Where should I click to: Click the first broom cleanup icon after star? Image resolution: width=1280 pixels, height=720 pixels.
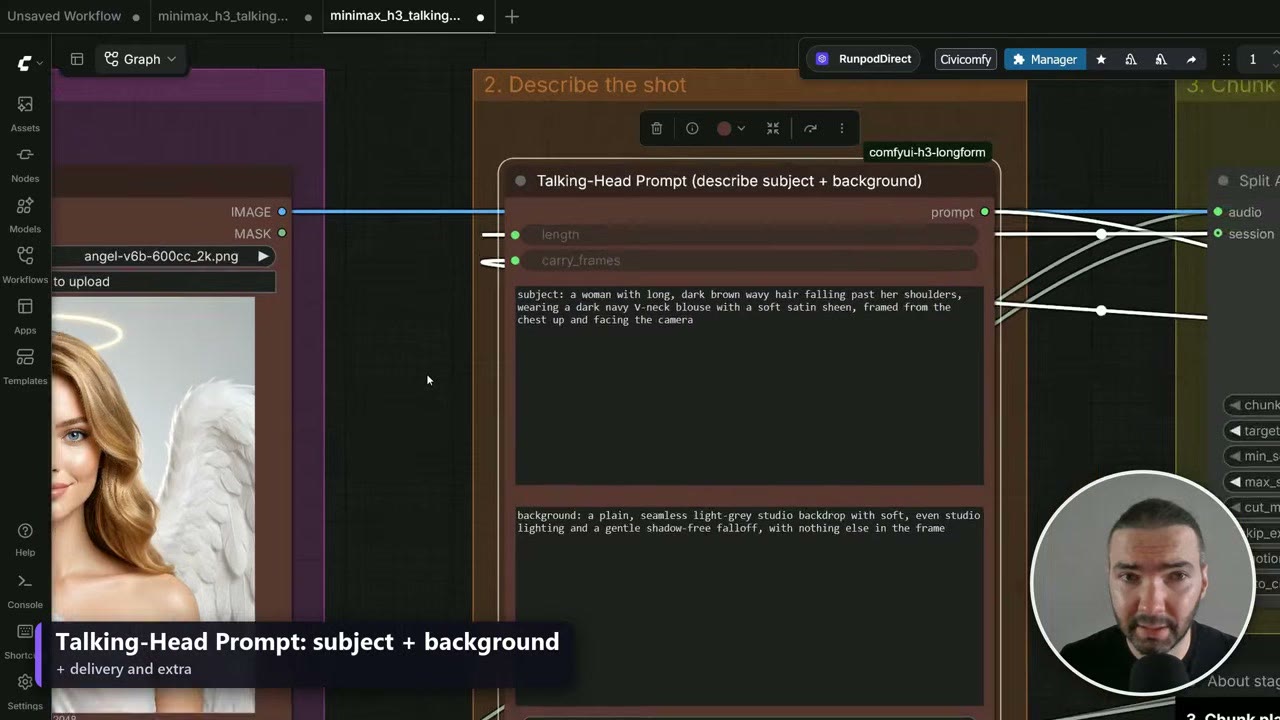(1131, 59)
